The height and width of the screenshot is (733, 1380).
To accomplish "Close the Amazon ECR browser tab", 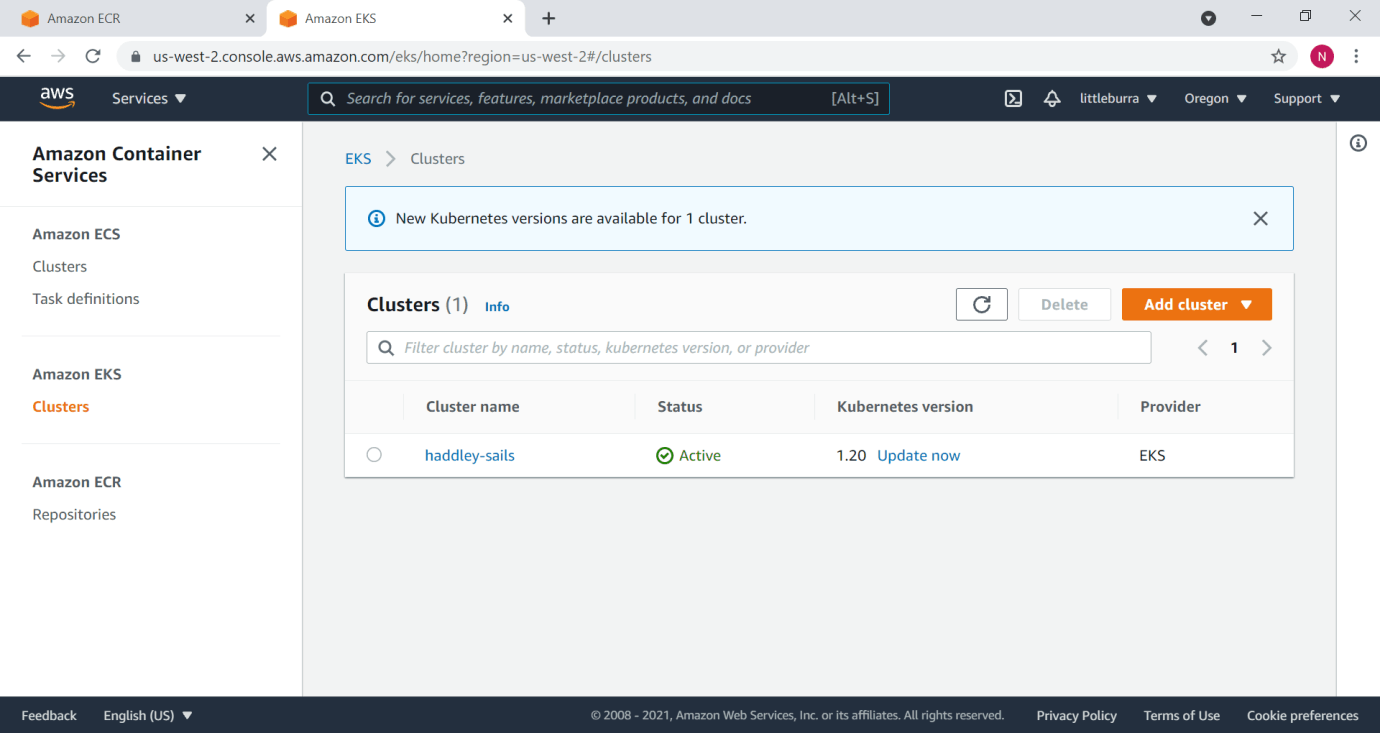I will [250, 18].
